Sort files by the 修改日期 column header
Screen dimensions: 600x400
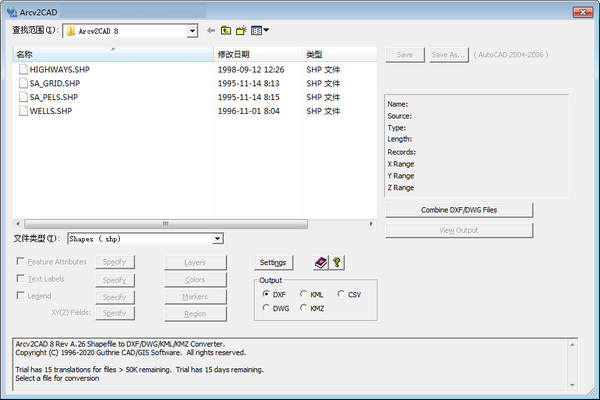pos(258,54)
